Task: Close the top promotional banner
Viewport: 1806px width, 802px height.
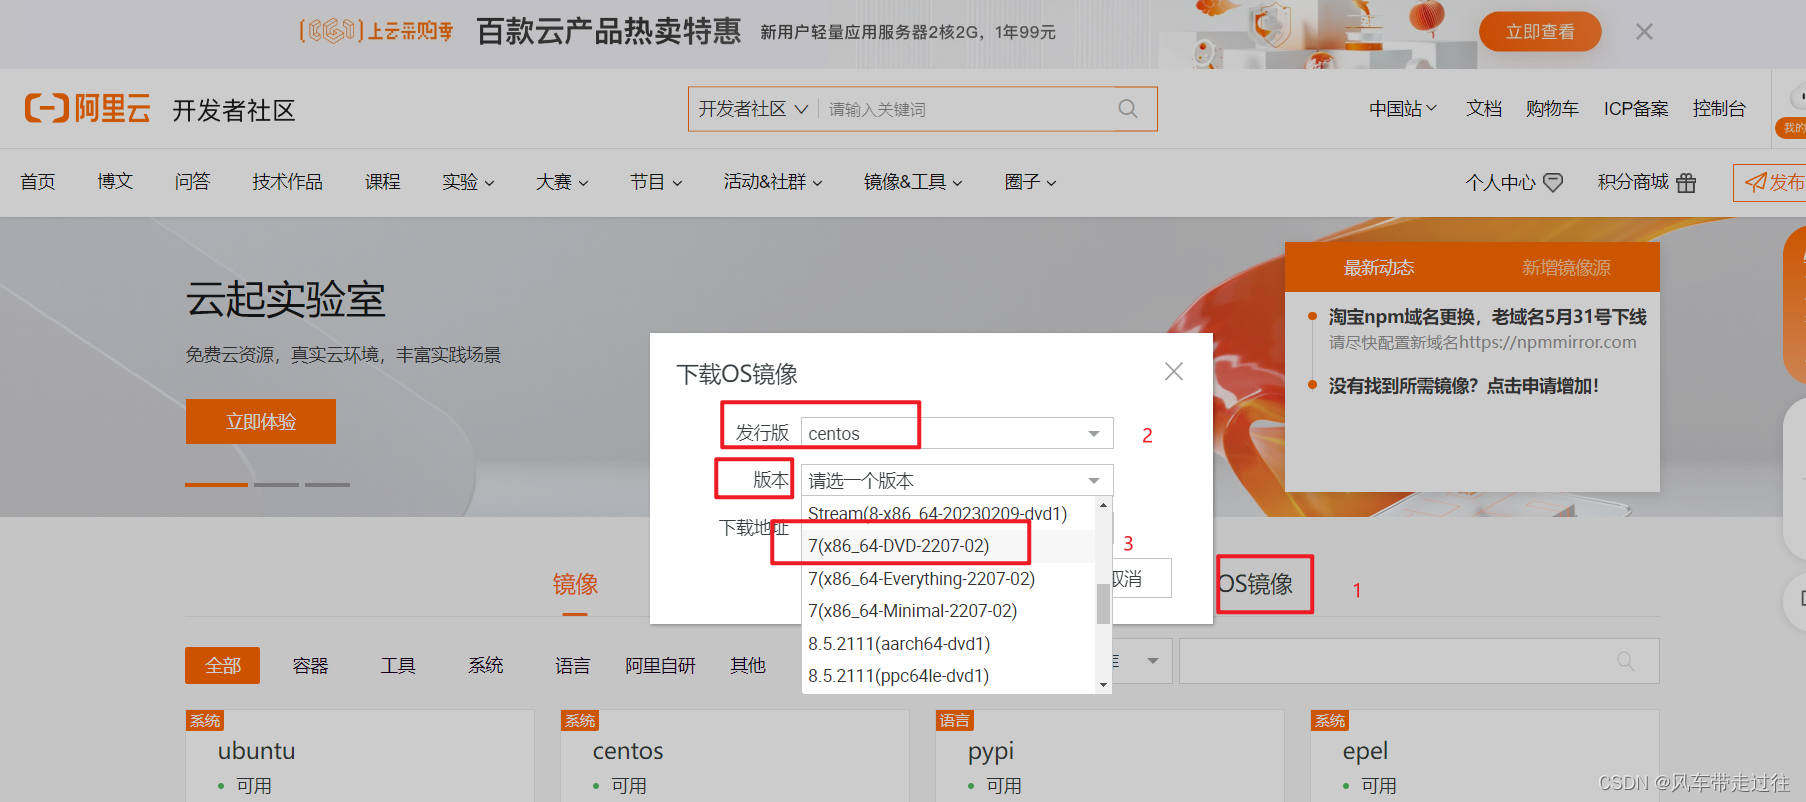Action: pos(1644,32)
